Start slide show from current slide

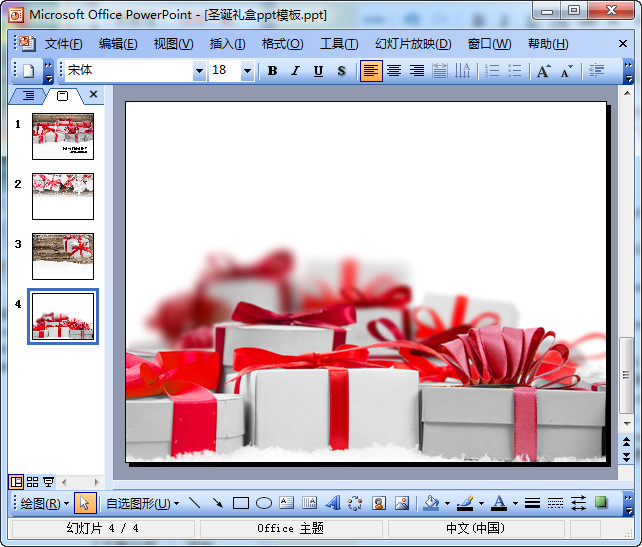(x=49, y=482)
